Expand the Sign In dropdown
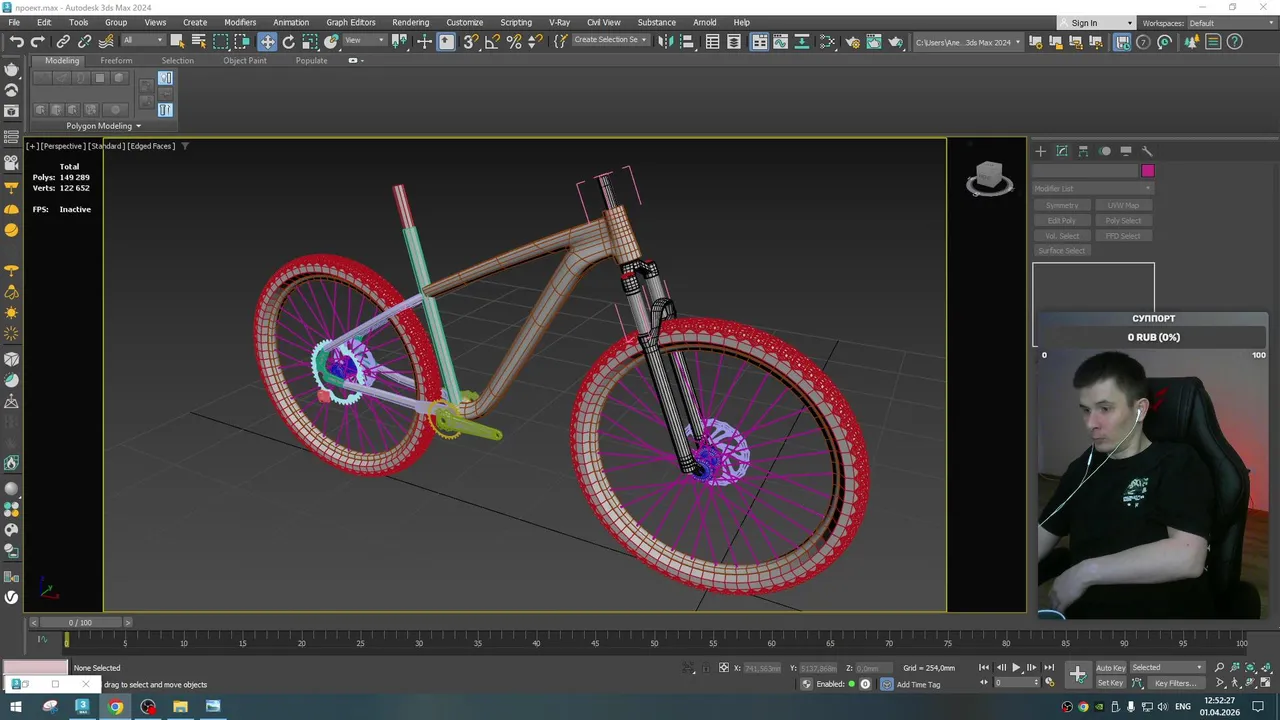This screenshot has width=1280, height=720. coord(1130,23)
